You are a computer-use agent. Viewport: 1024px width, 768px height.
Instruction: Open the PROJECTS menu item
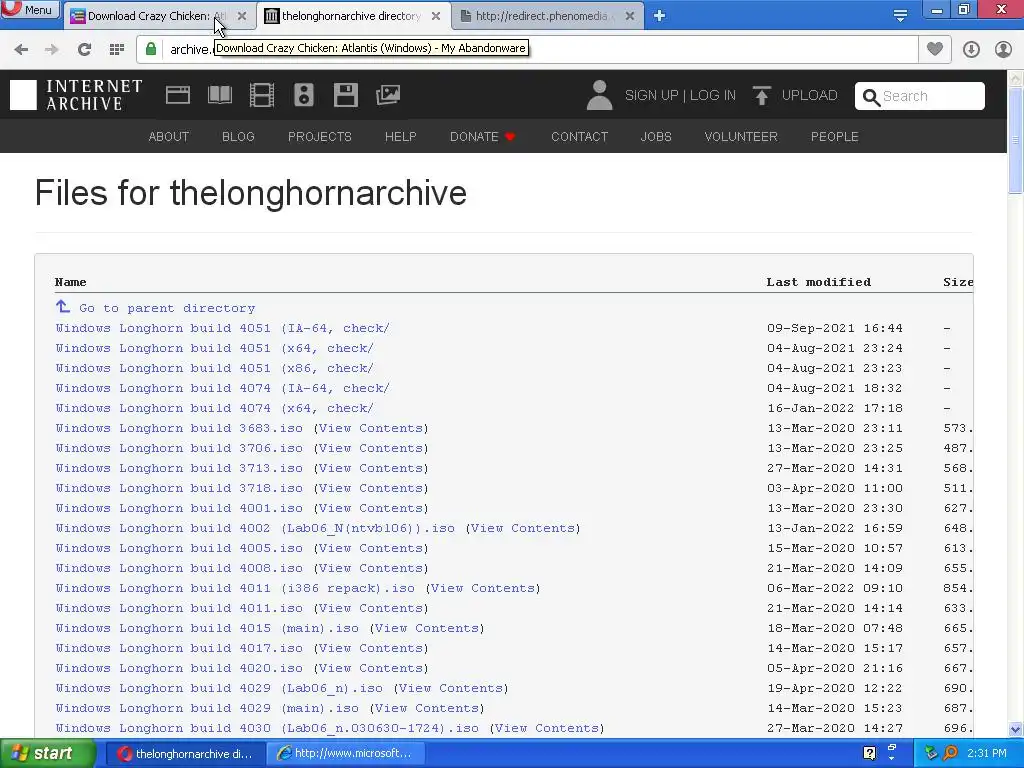click(x=319, y=136)
